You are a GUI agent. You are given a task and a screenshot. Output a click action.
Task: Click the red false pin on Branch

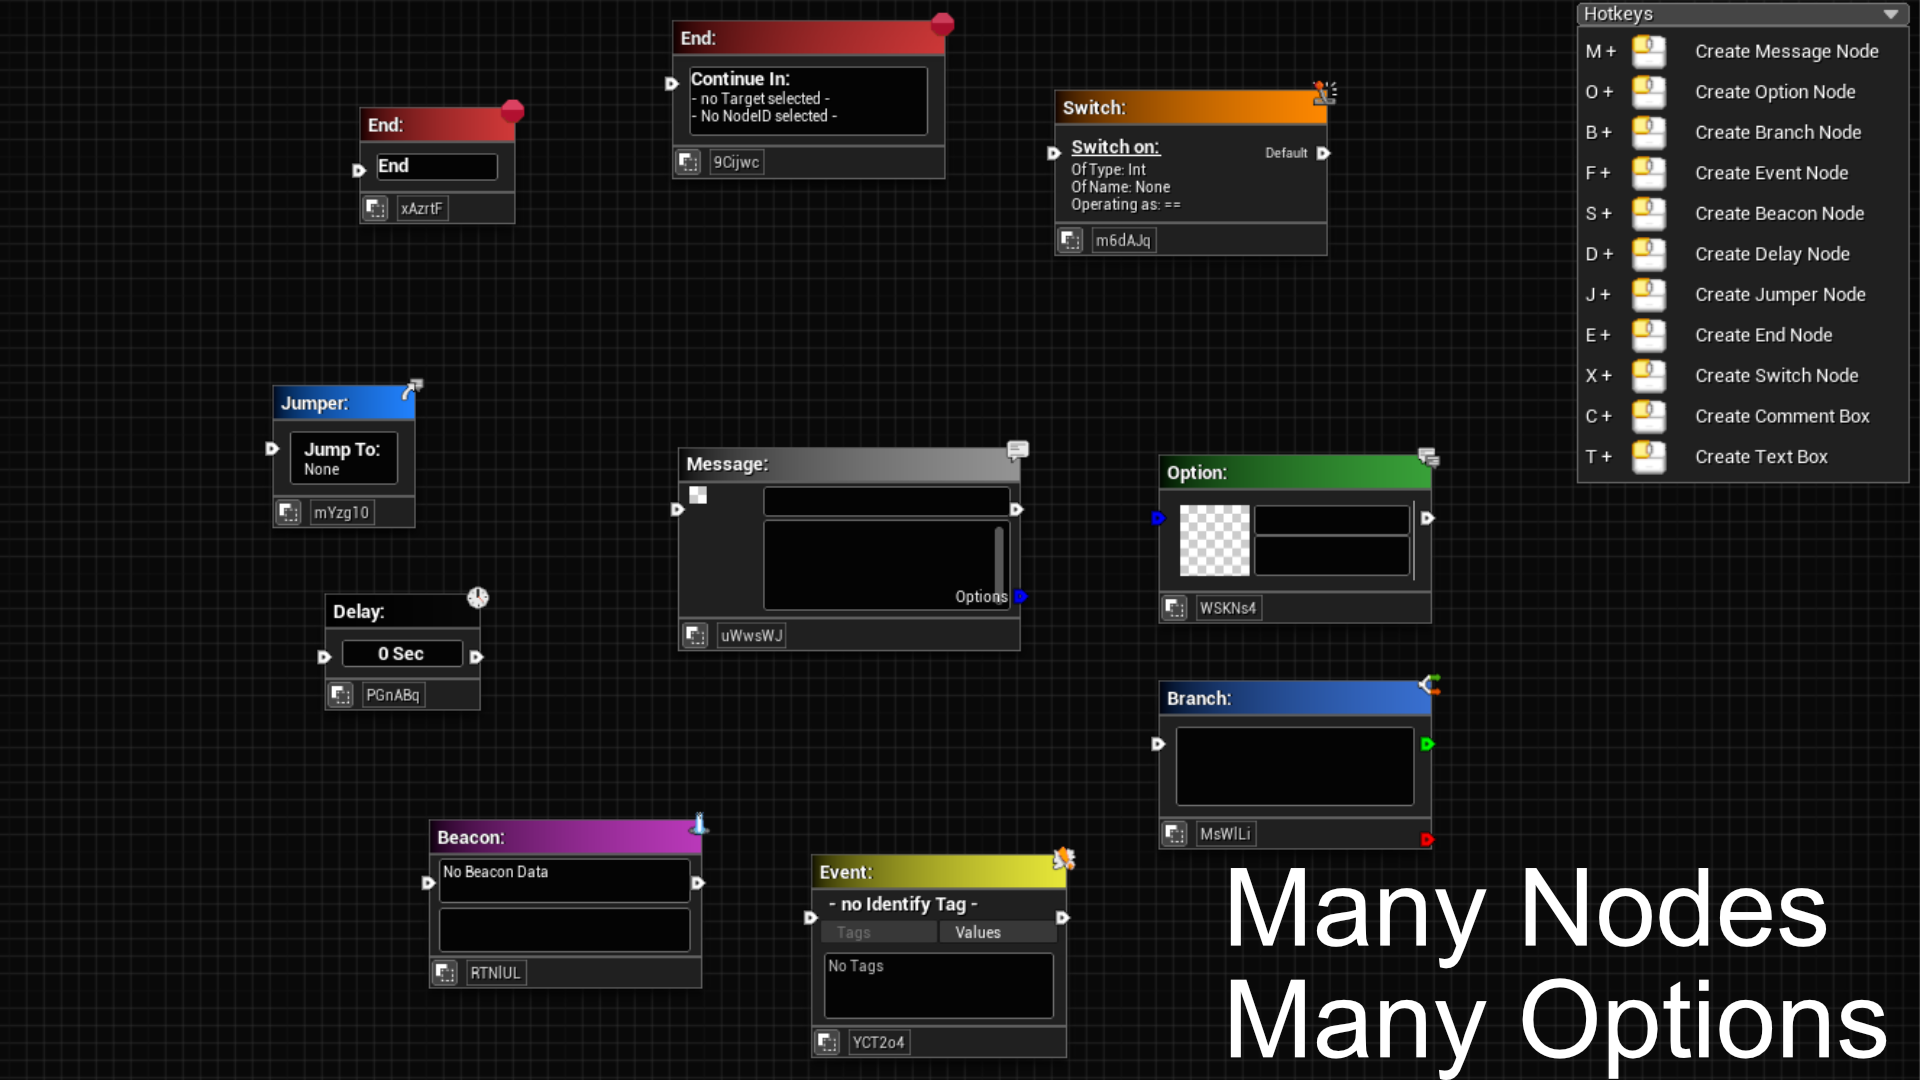[x=1427, y=840]
